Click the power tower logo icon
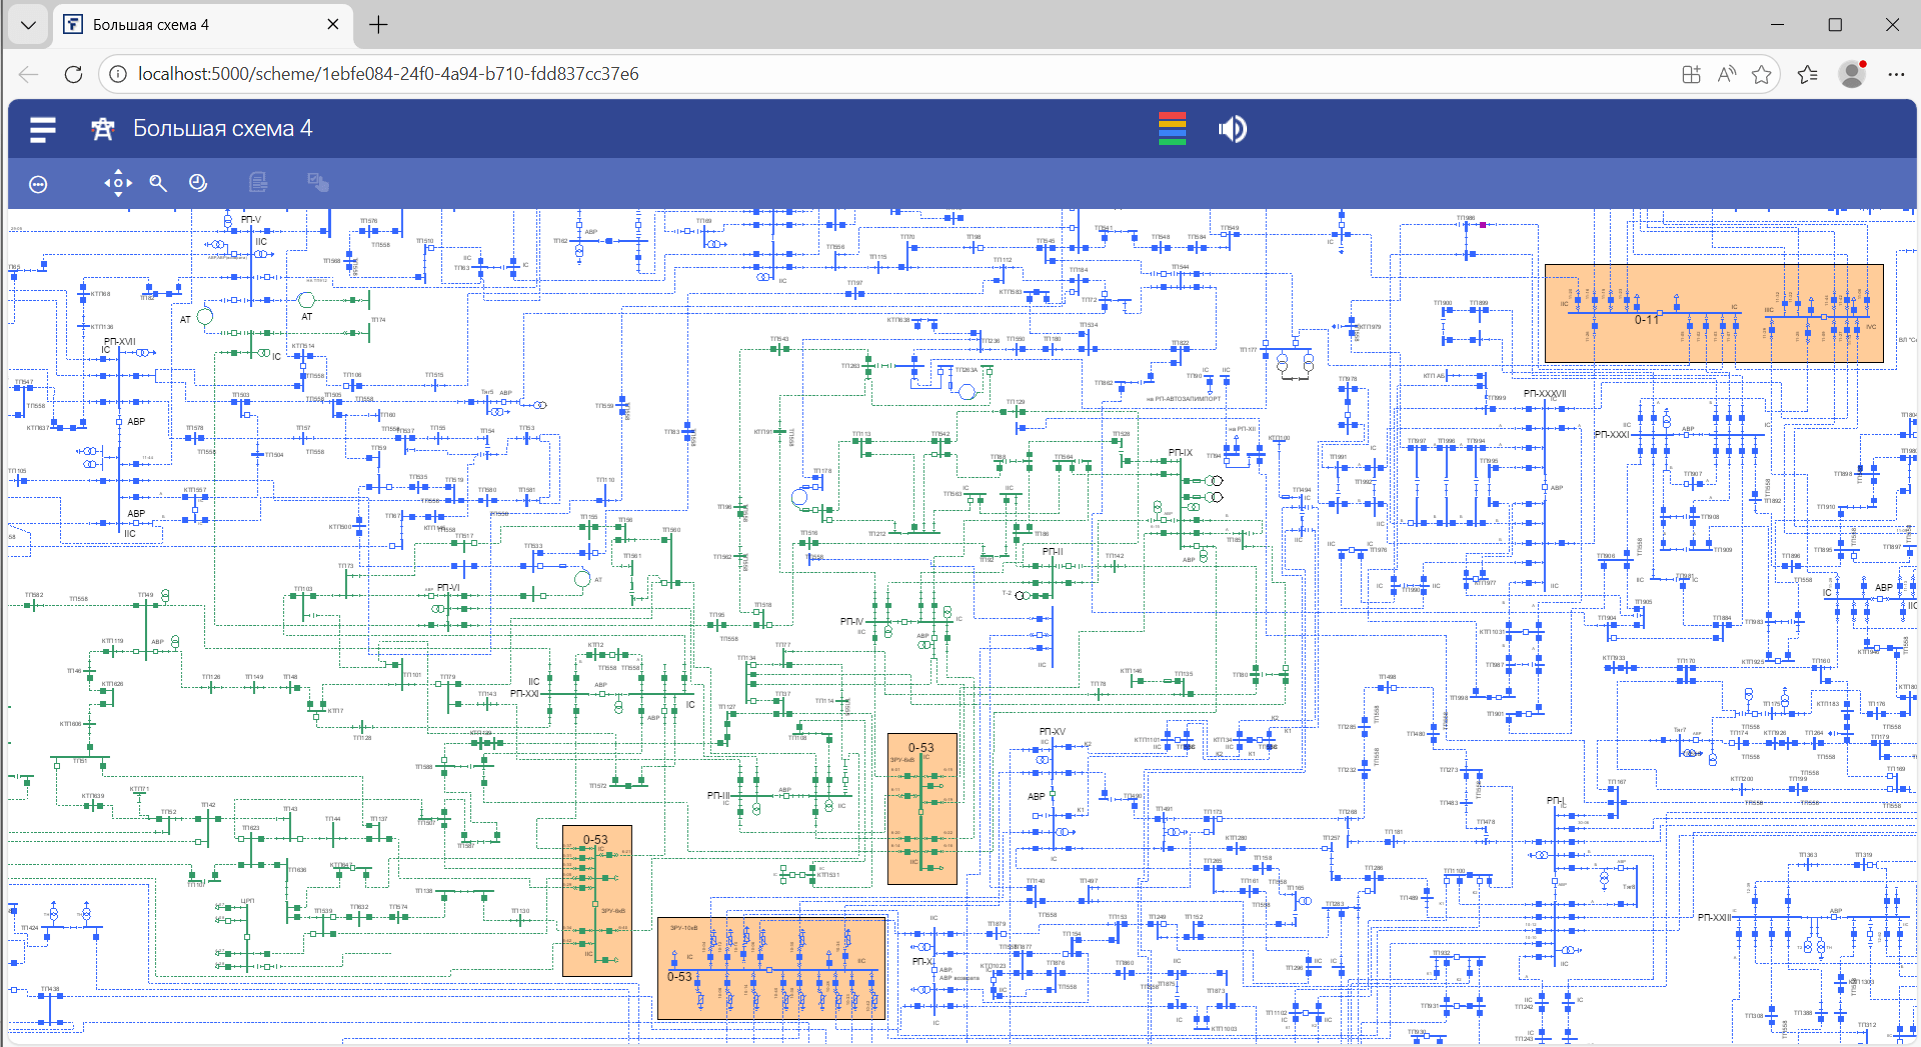The image size is (1921, 1047). 102,129
